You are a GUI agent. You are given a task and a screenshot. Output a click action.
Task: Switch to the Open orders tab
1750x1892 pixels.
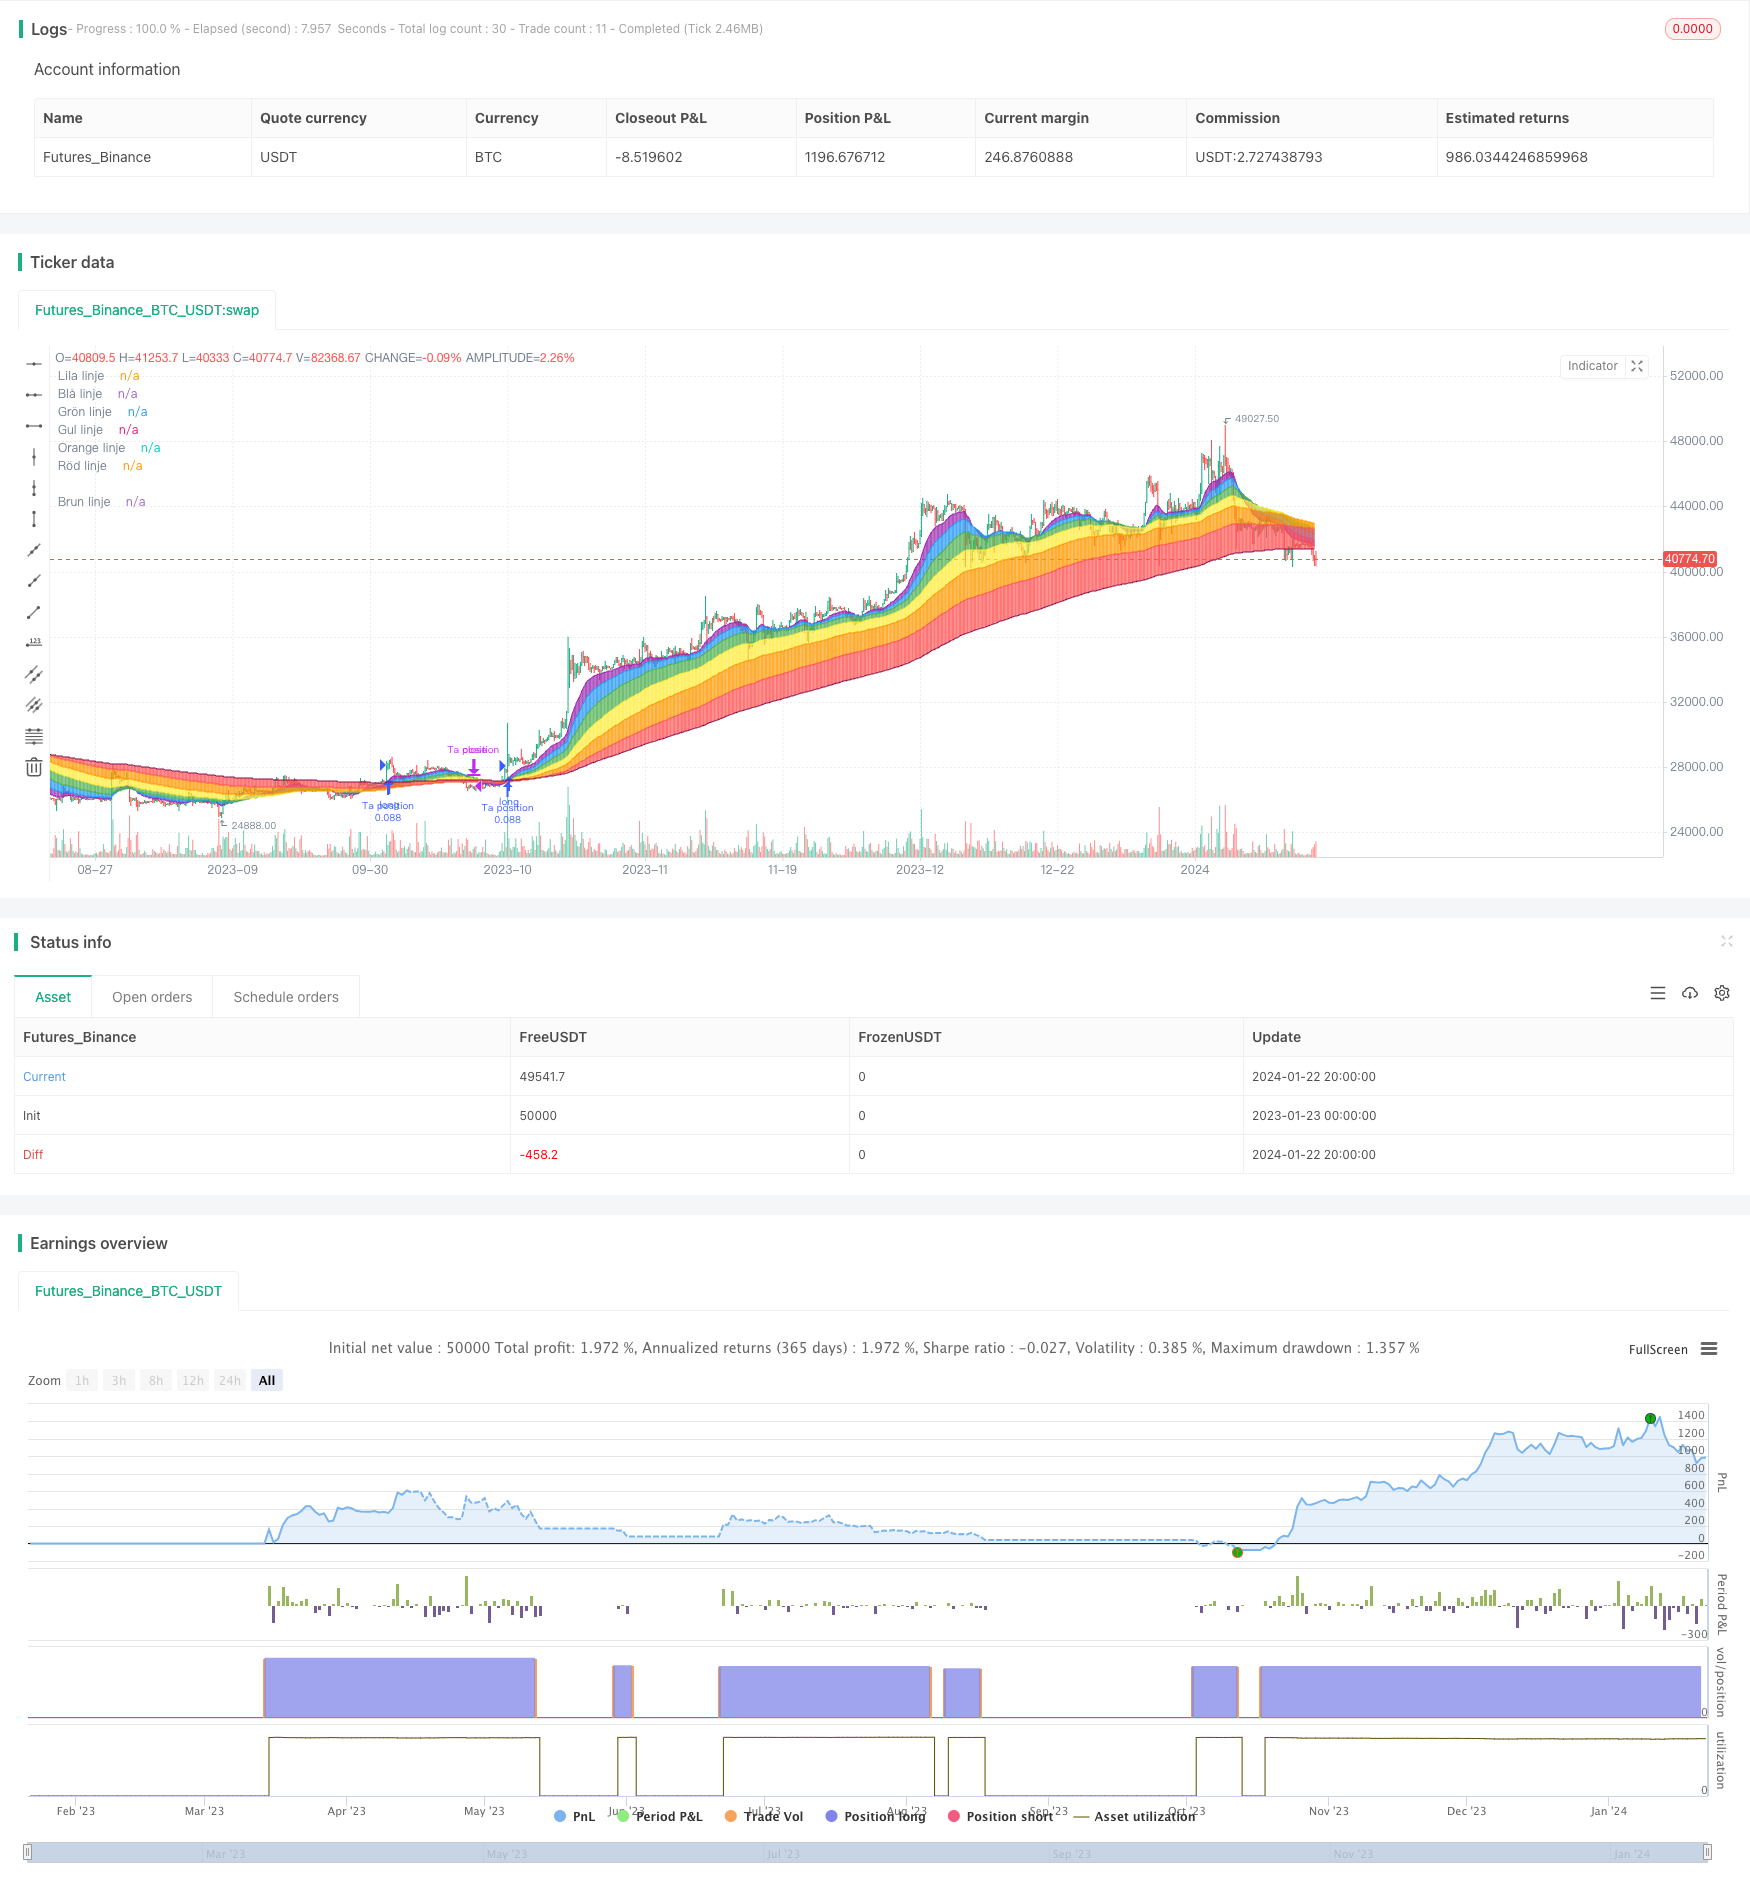152,997
